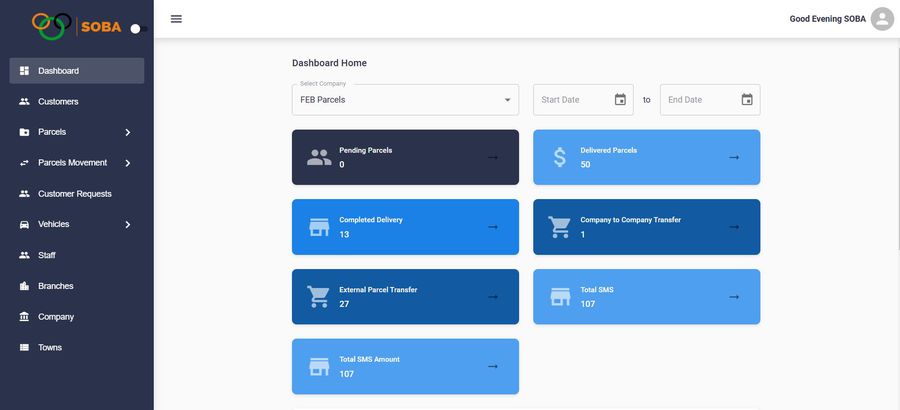This screenshot has height=410, width=900.
Task: Click the Customer Requests people icon
Action: (24, 194)
